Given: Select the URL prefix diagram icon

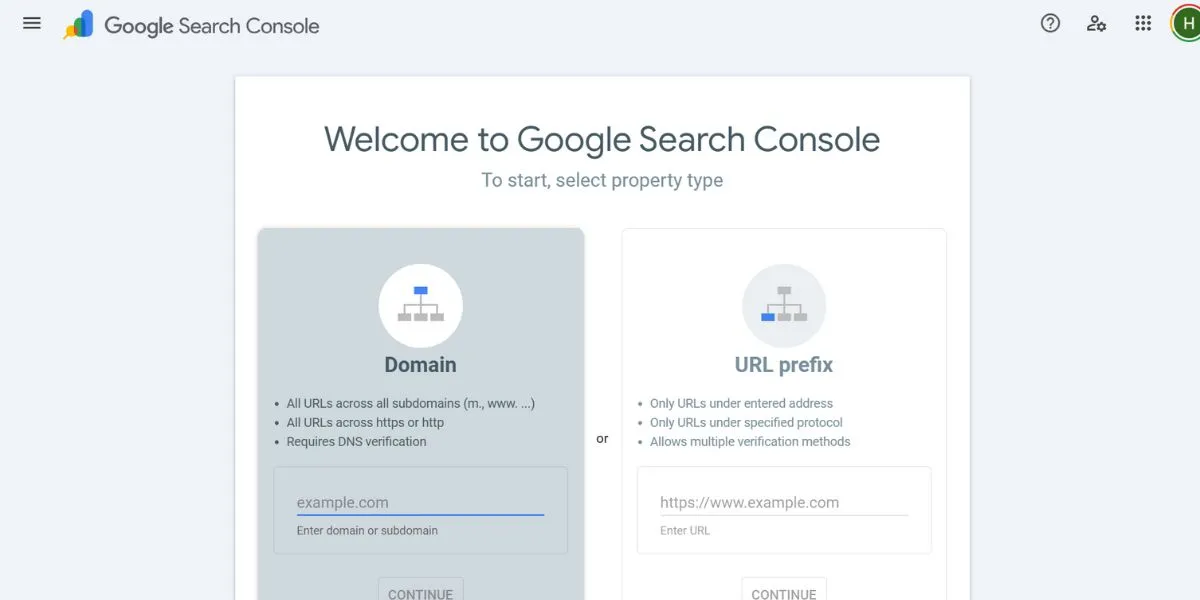Looking at the screenshot, I should pyautogui.click(x=784, y=305).
